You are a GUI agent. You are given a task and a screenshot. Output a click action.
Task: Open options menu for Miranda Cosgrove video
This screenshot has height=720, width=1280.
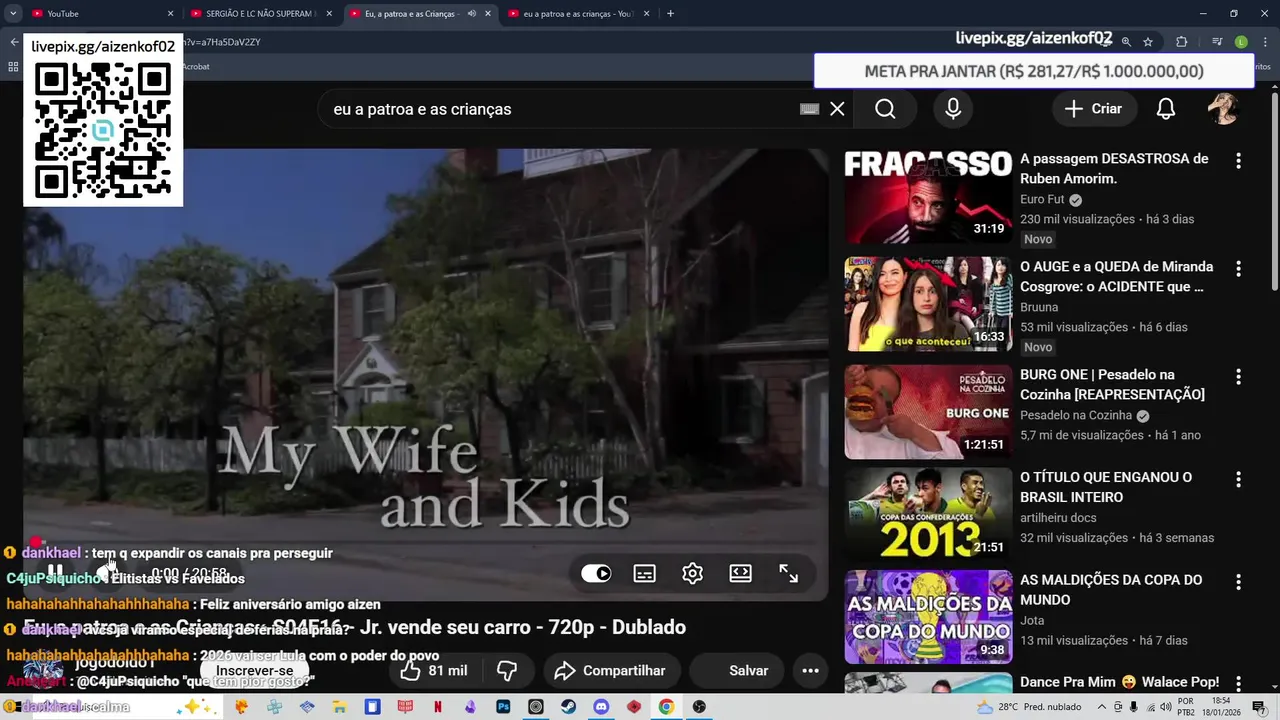[x=1238, y=269]
